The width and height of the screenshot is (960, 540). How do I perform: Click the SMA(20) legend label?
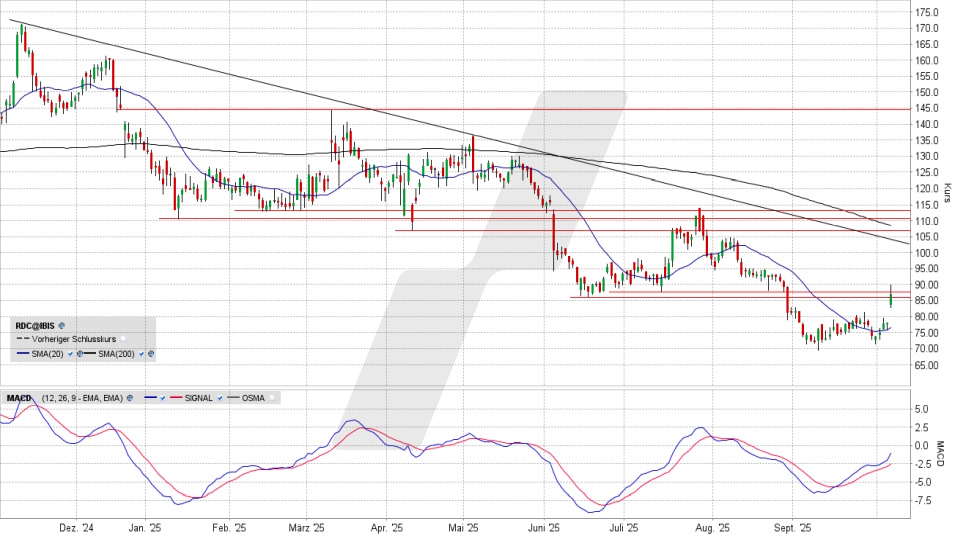tap(47, 354)
